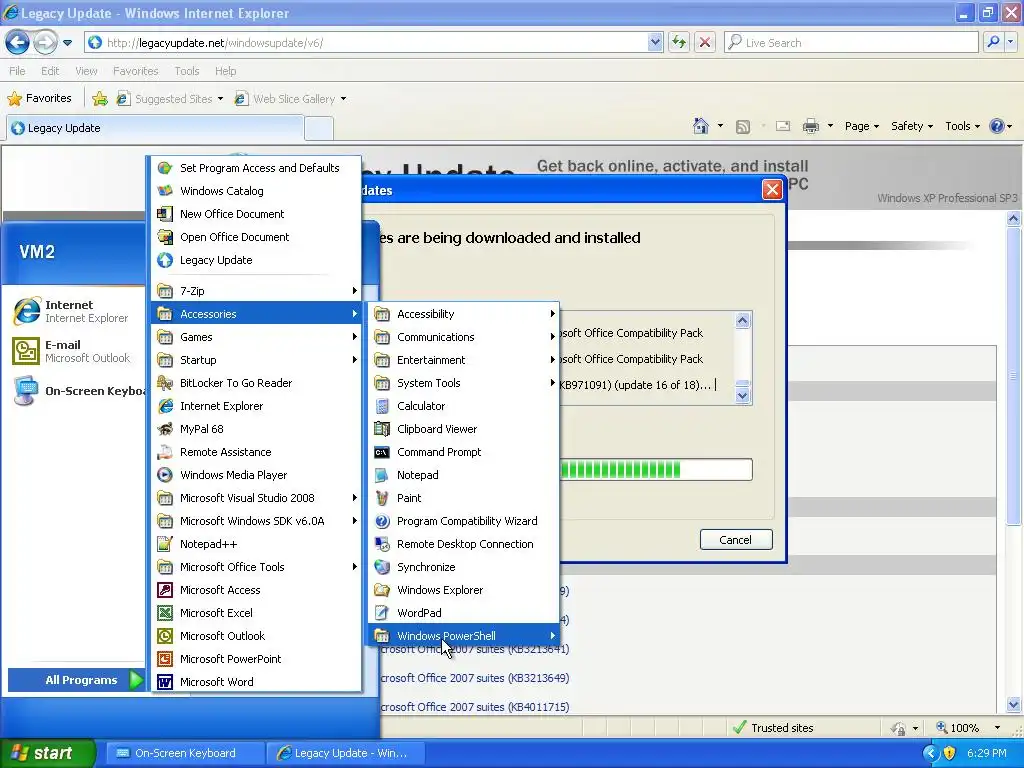Open IE Page menu dropdown

point(862,126)
